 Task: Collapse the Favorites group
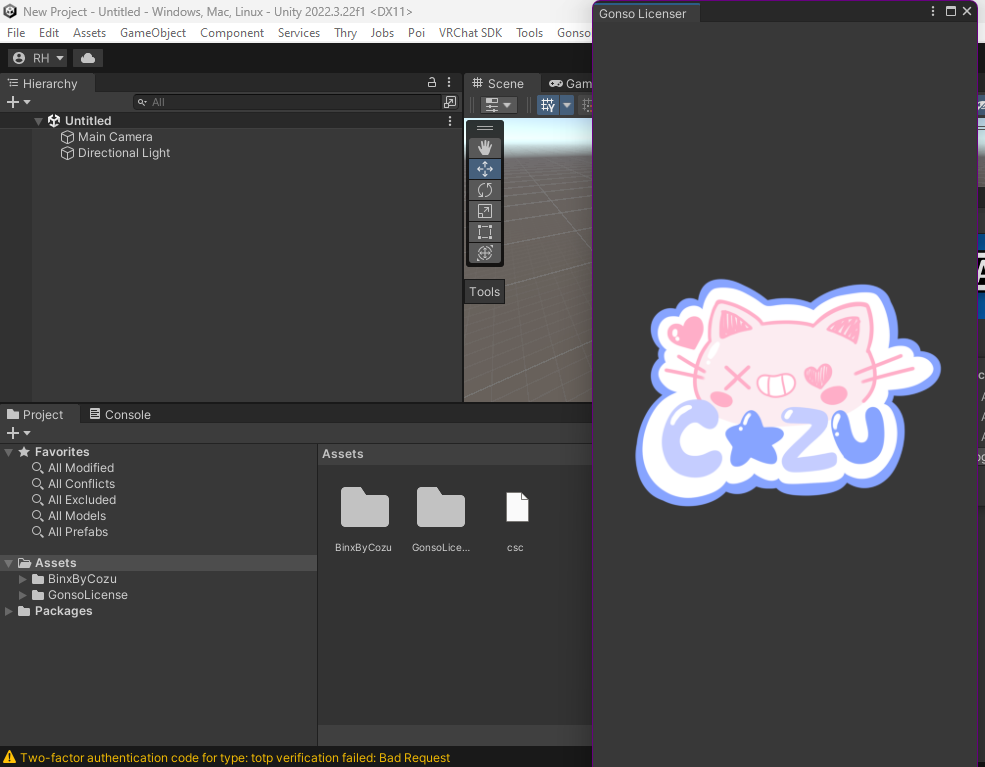[8, 452]
